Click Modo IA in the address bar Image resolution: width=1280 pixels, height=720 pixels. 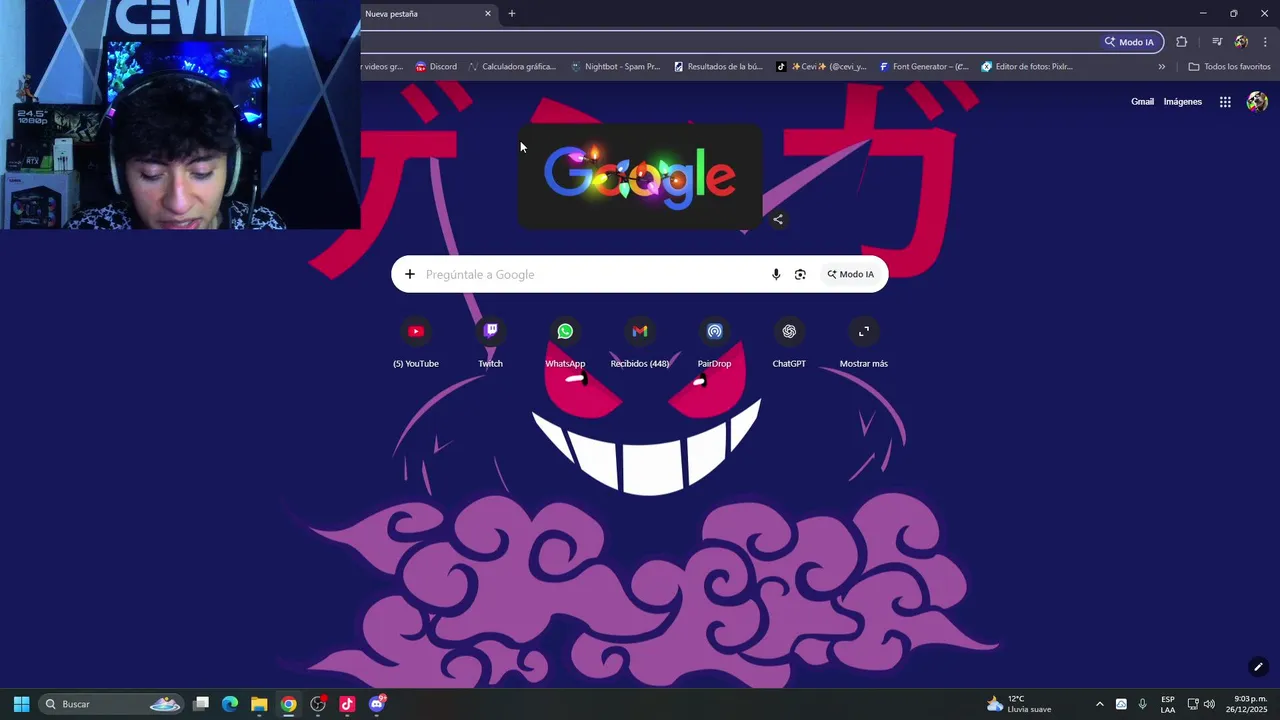click(x=1130, y=42)
